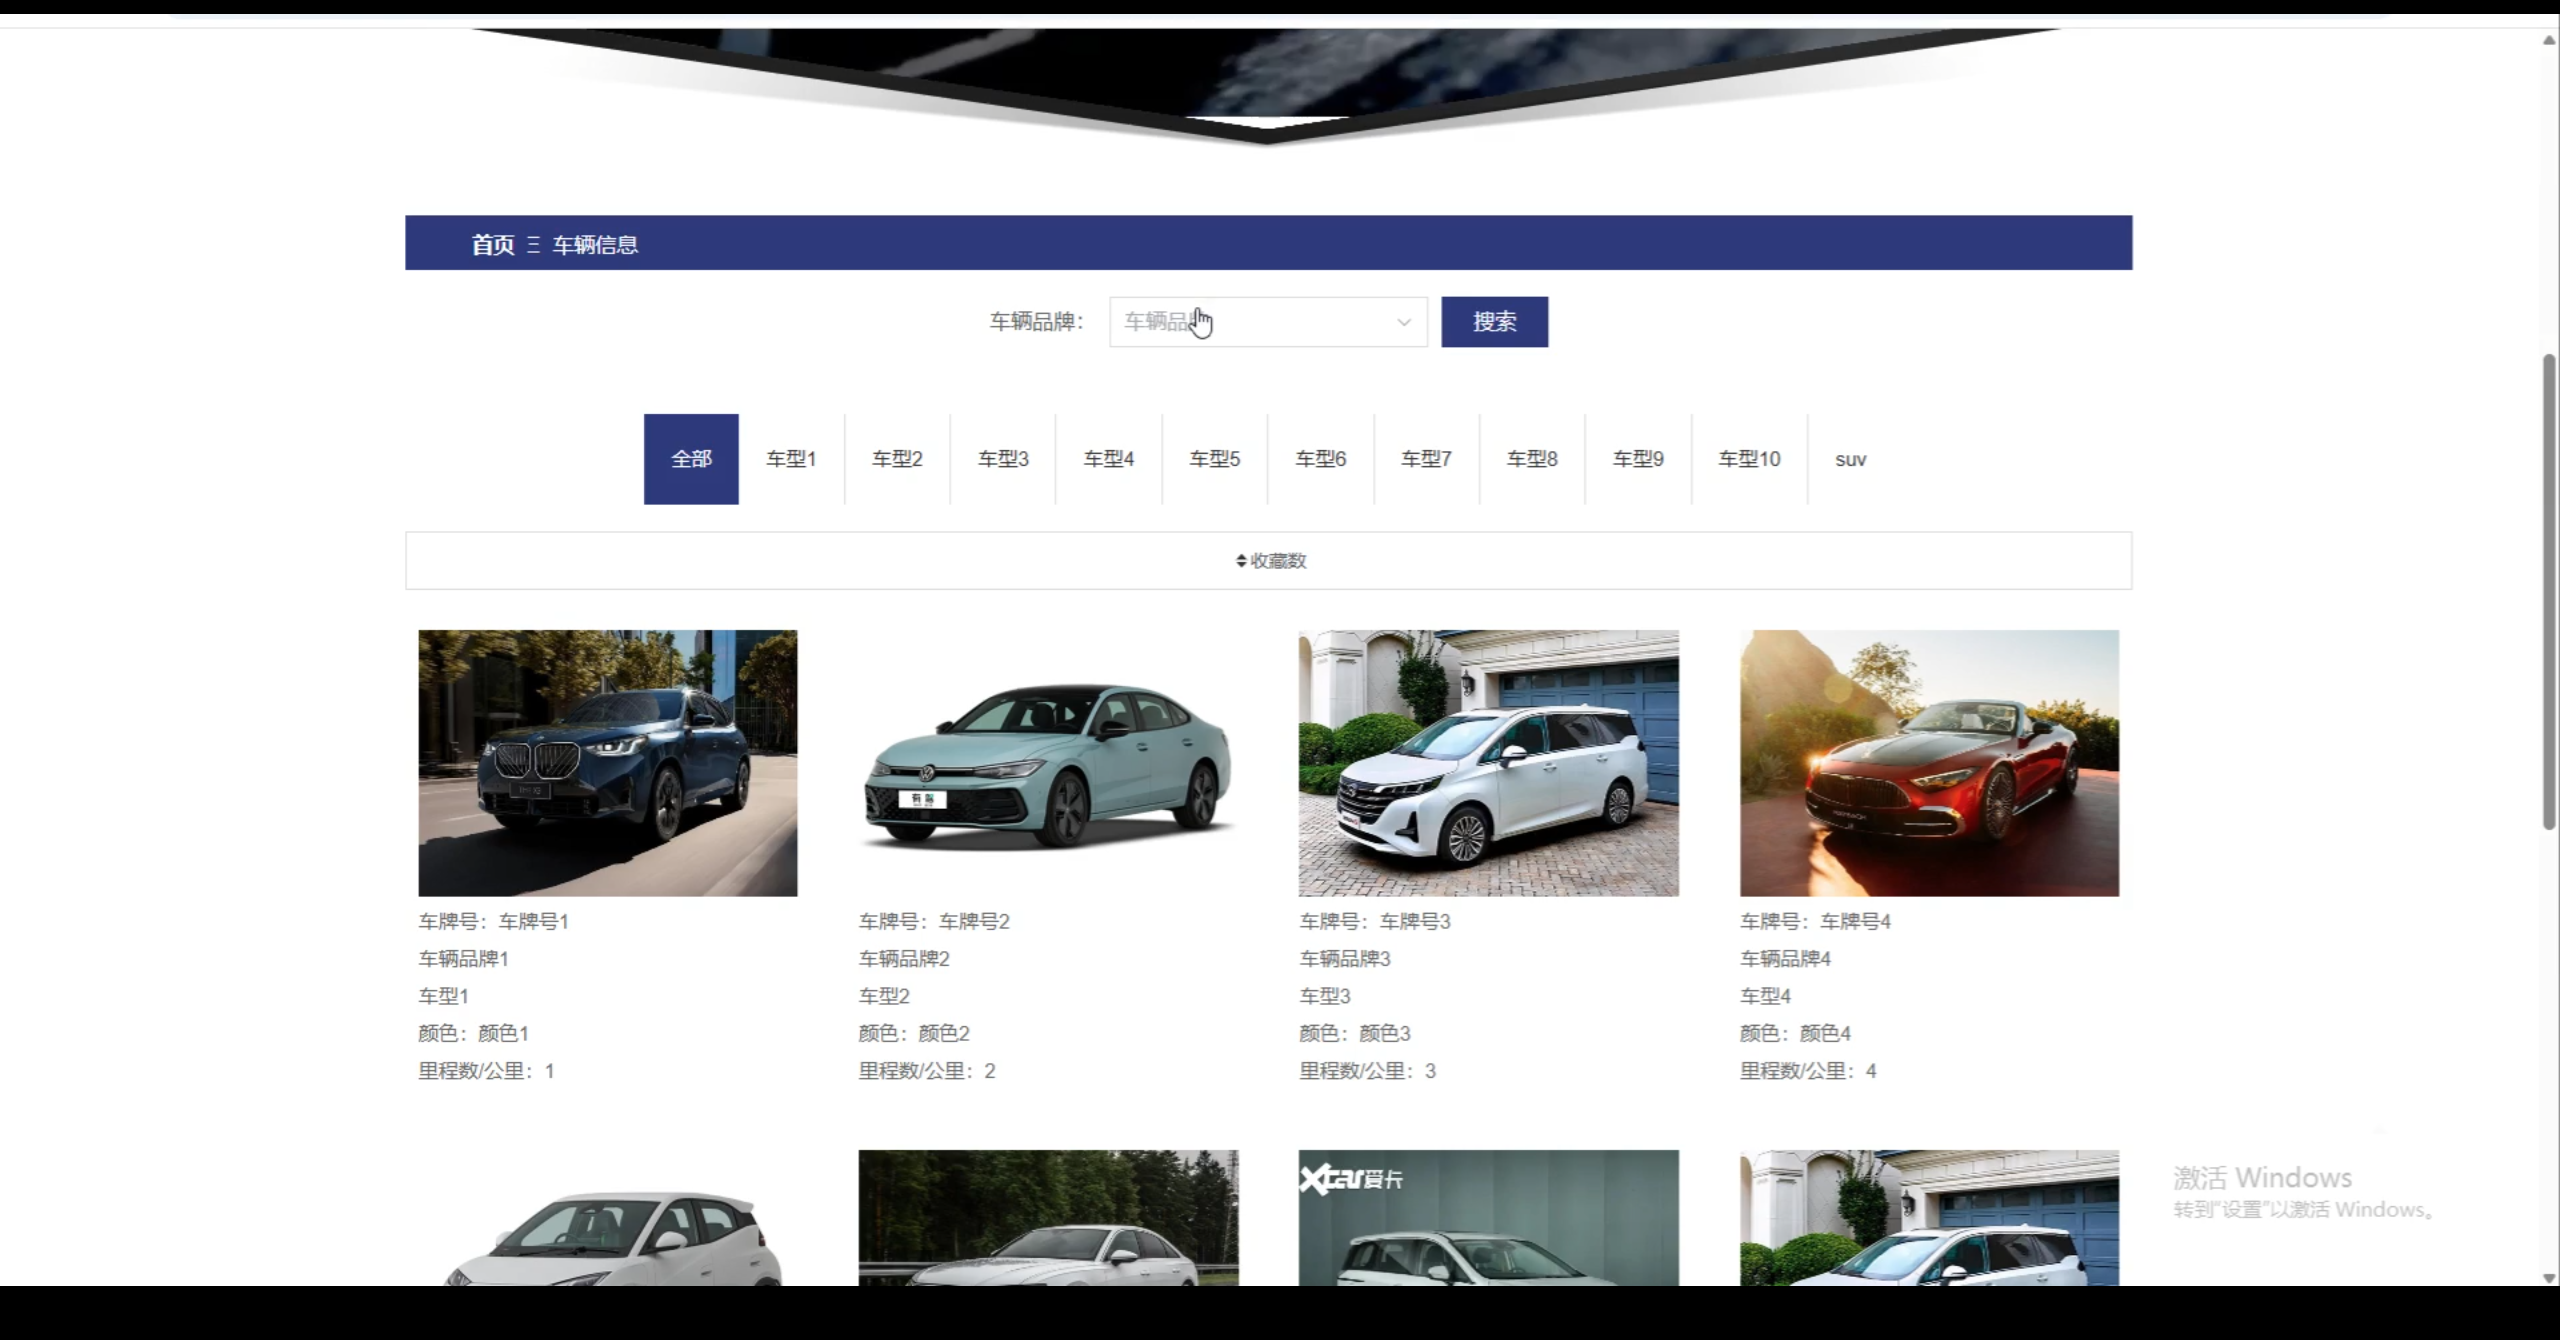2560x1340 pixels.
Task: Select the suv category tab
Action: [x=1850, y=460]
